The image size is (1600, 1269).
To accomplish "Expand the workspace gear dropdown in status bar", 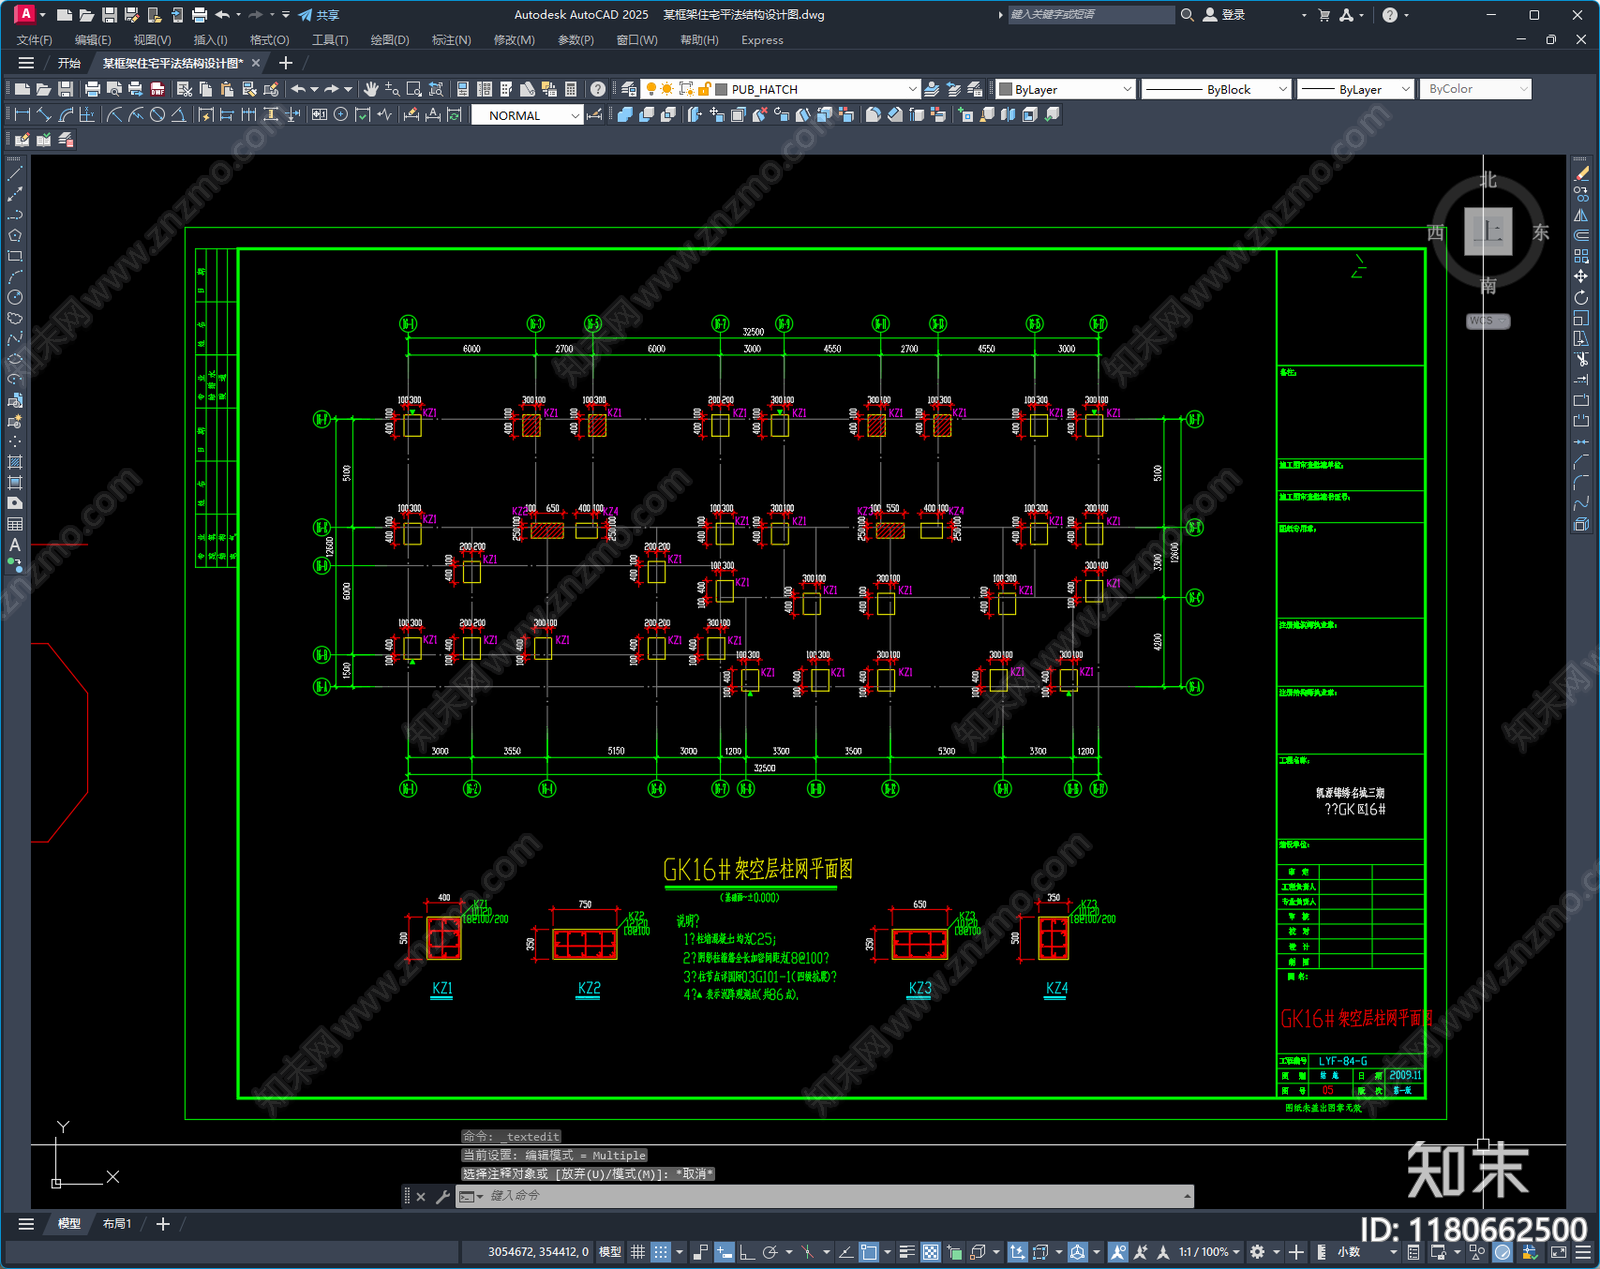I will coord(1275,1252).
